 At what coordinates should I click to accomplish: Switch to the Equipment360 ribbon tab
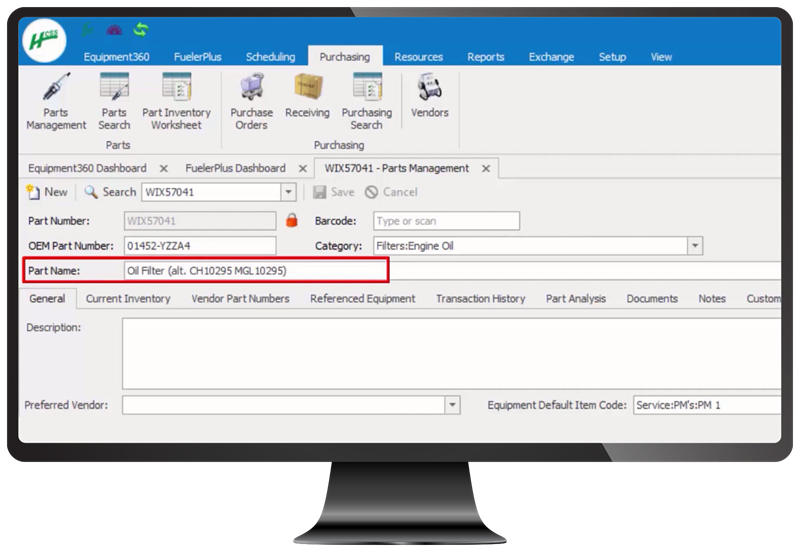pyautogui.click(x=116, y=57)
